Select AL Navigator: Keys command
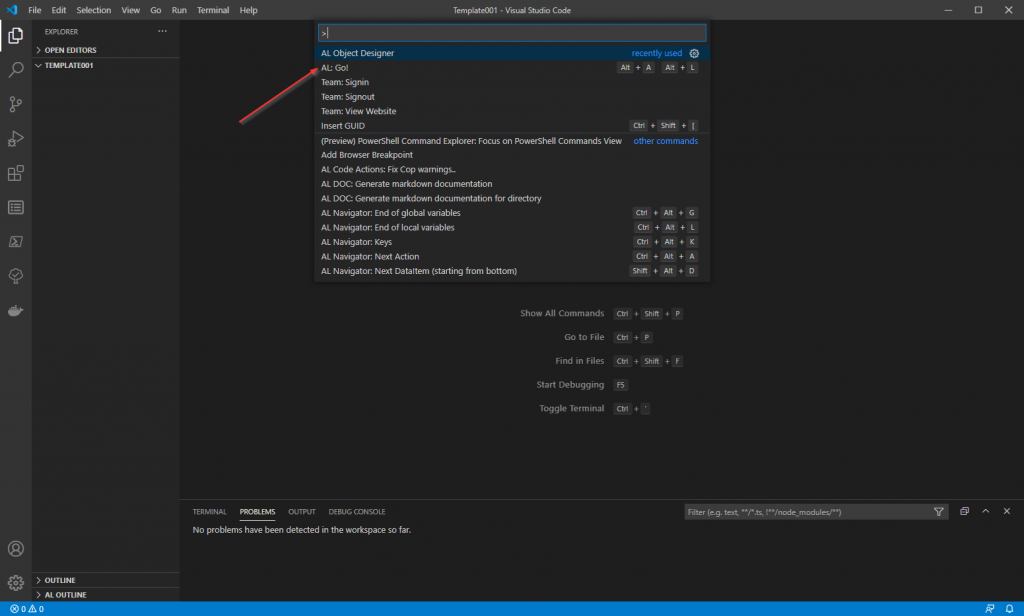Viewport: 1024px width, 616px height. tap(512, 242)
